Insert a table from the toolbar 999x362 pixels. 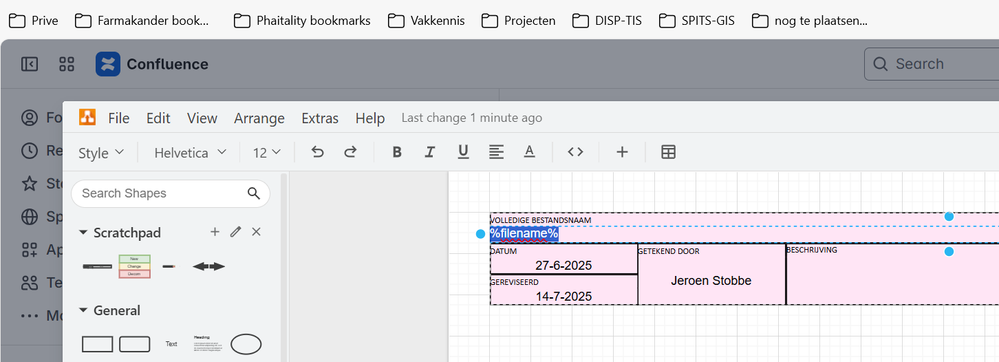[668, 152]
